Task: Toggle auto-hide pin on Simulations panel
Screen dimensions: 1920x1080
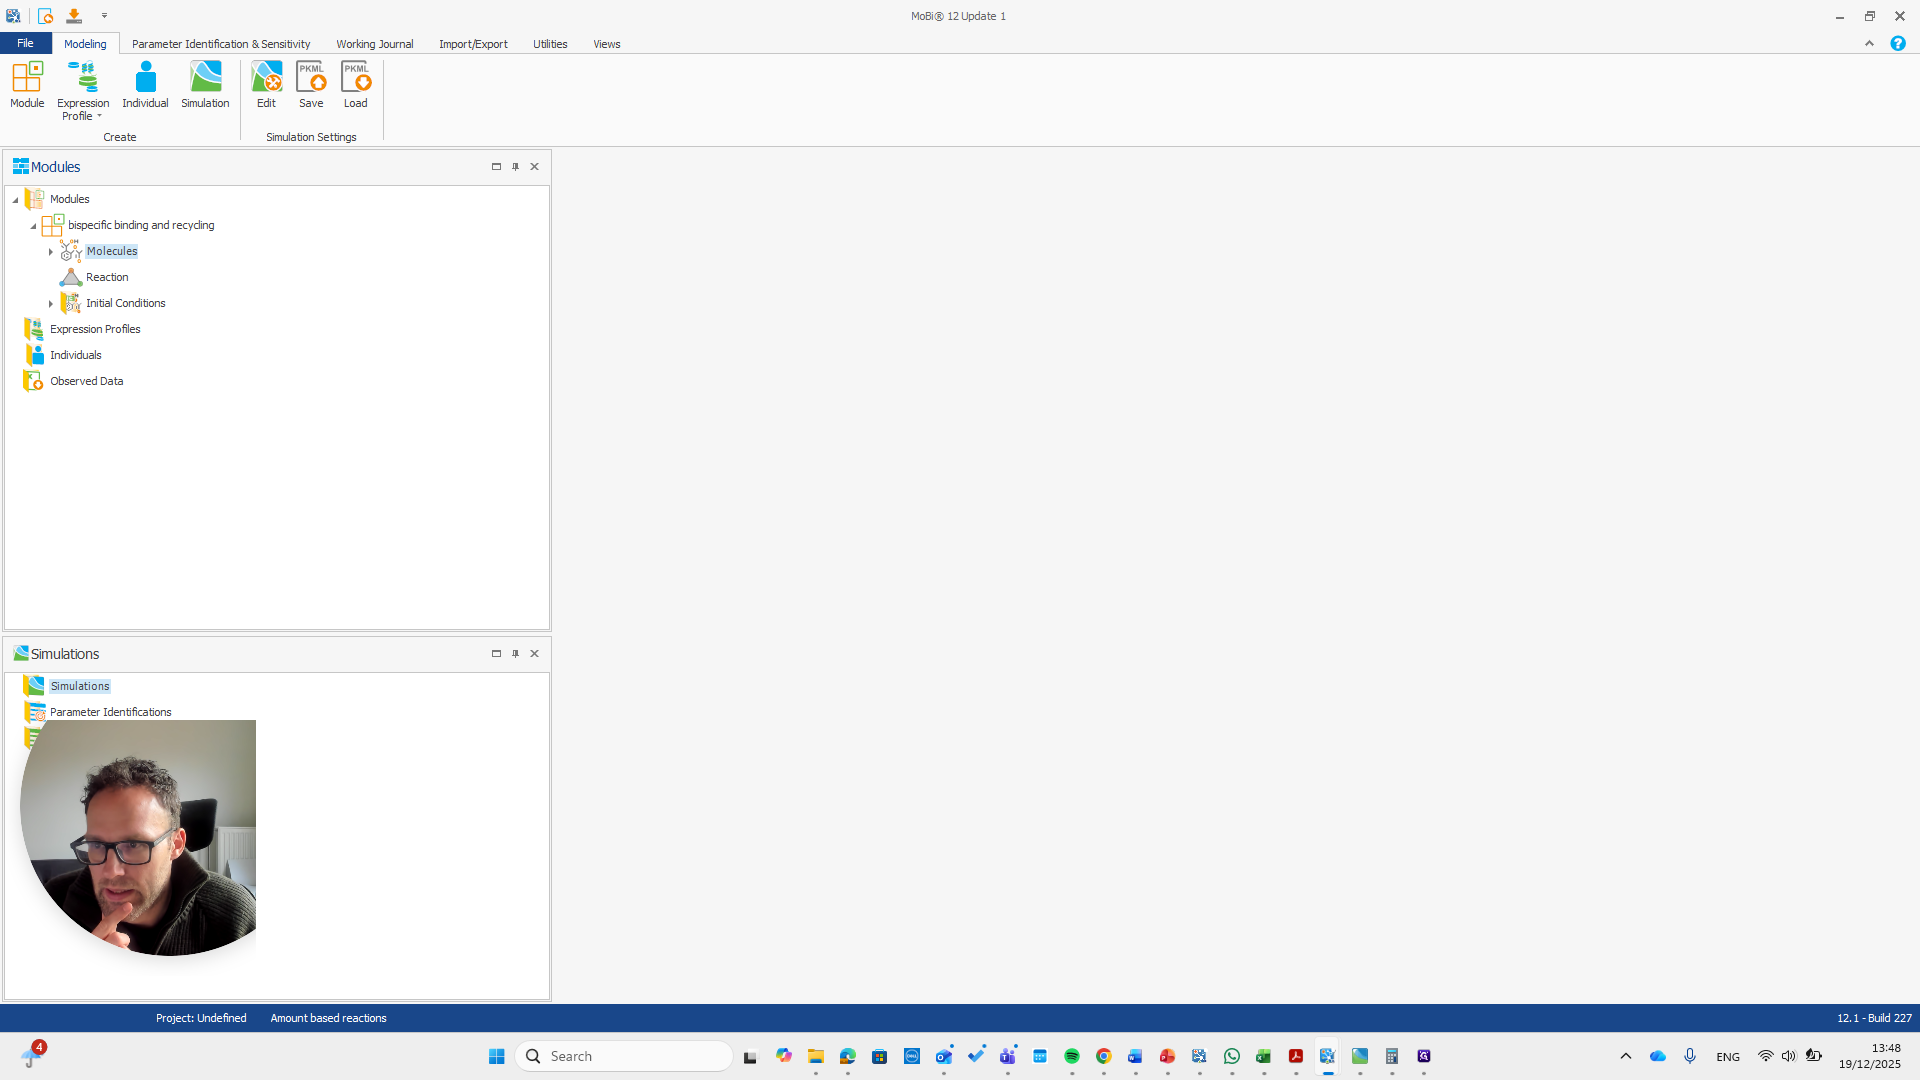Action: tap(516, 654)
